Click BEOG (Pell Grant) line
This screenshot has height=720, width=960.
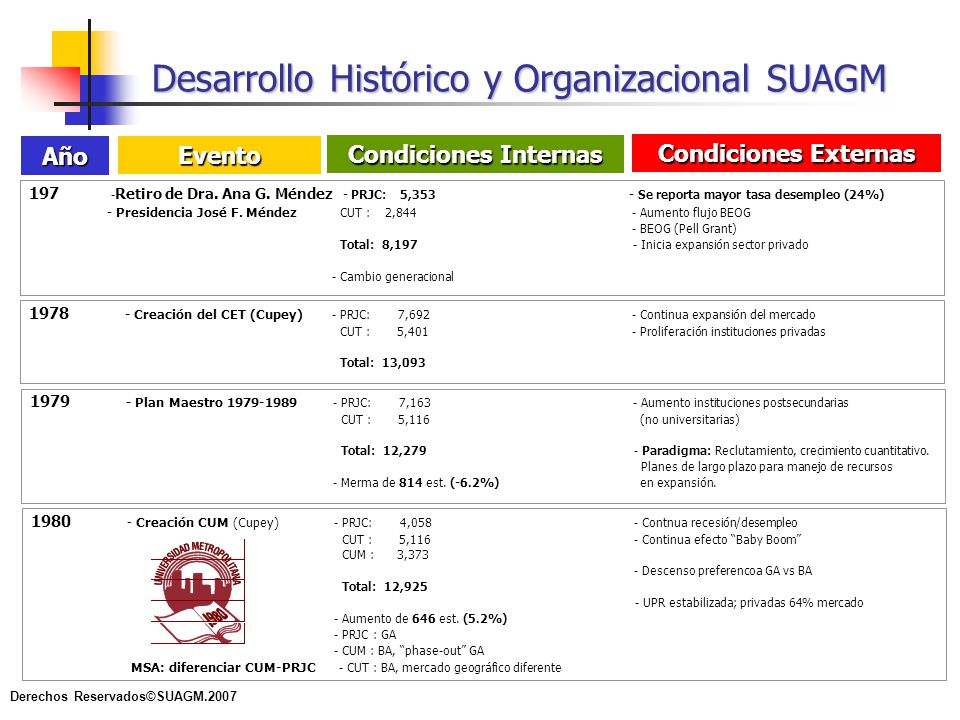(x=684, y=229)
